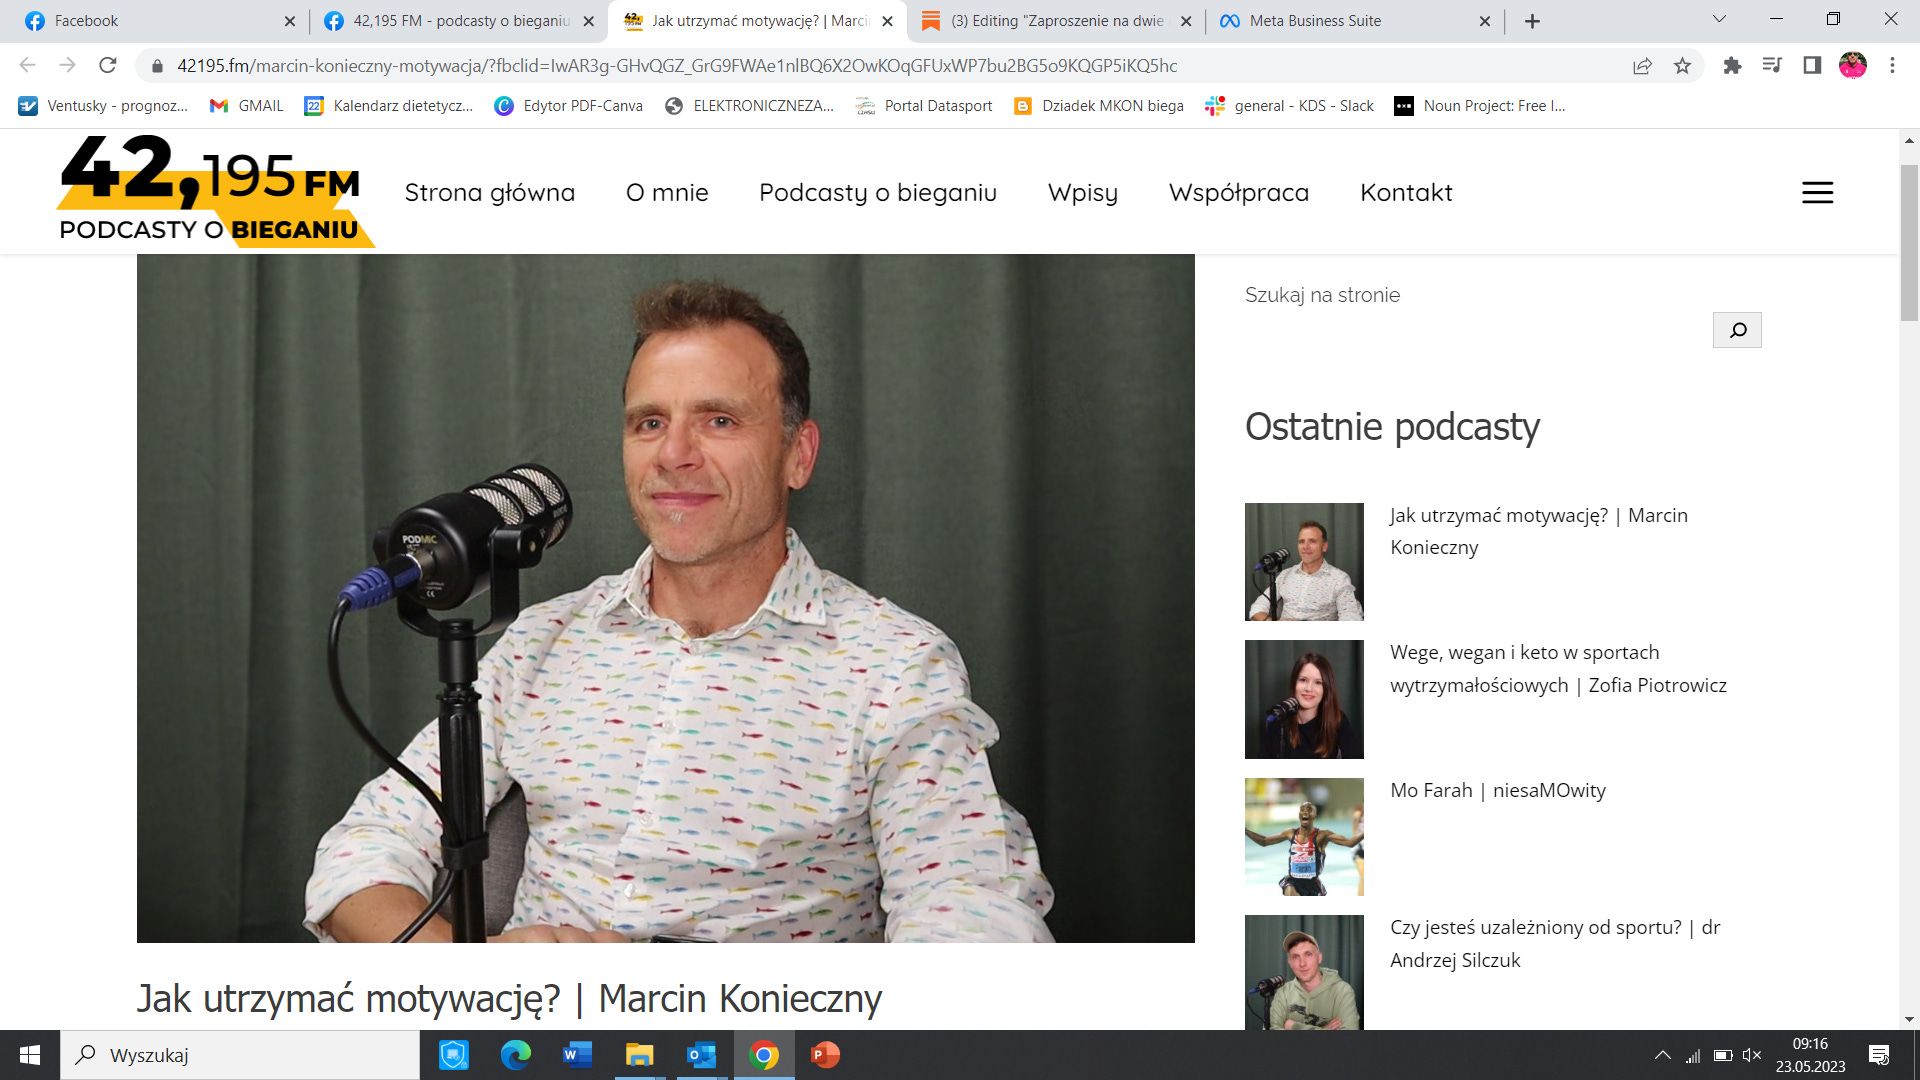Open the hamburger menu icon
This screenshot has height=1080, width=1920.
pyautogui.click(x=1817, y=193)
